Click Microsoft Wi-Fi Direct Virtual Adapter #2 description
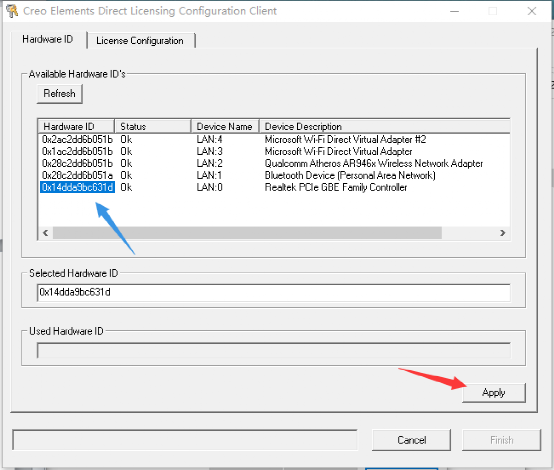This screenshot has height=470, width=554. 345,140
